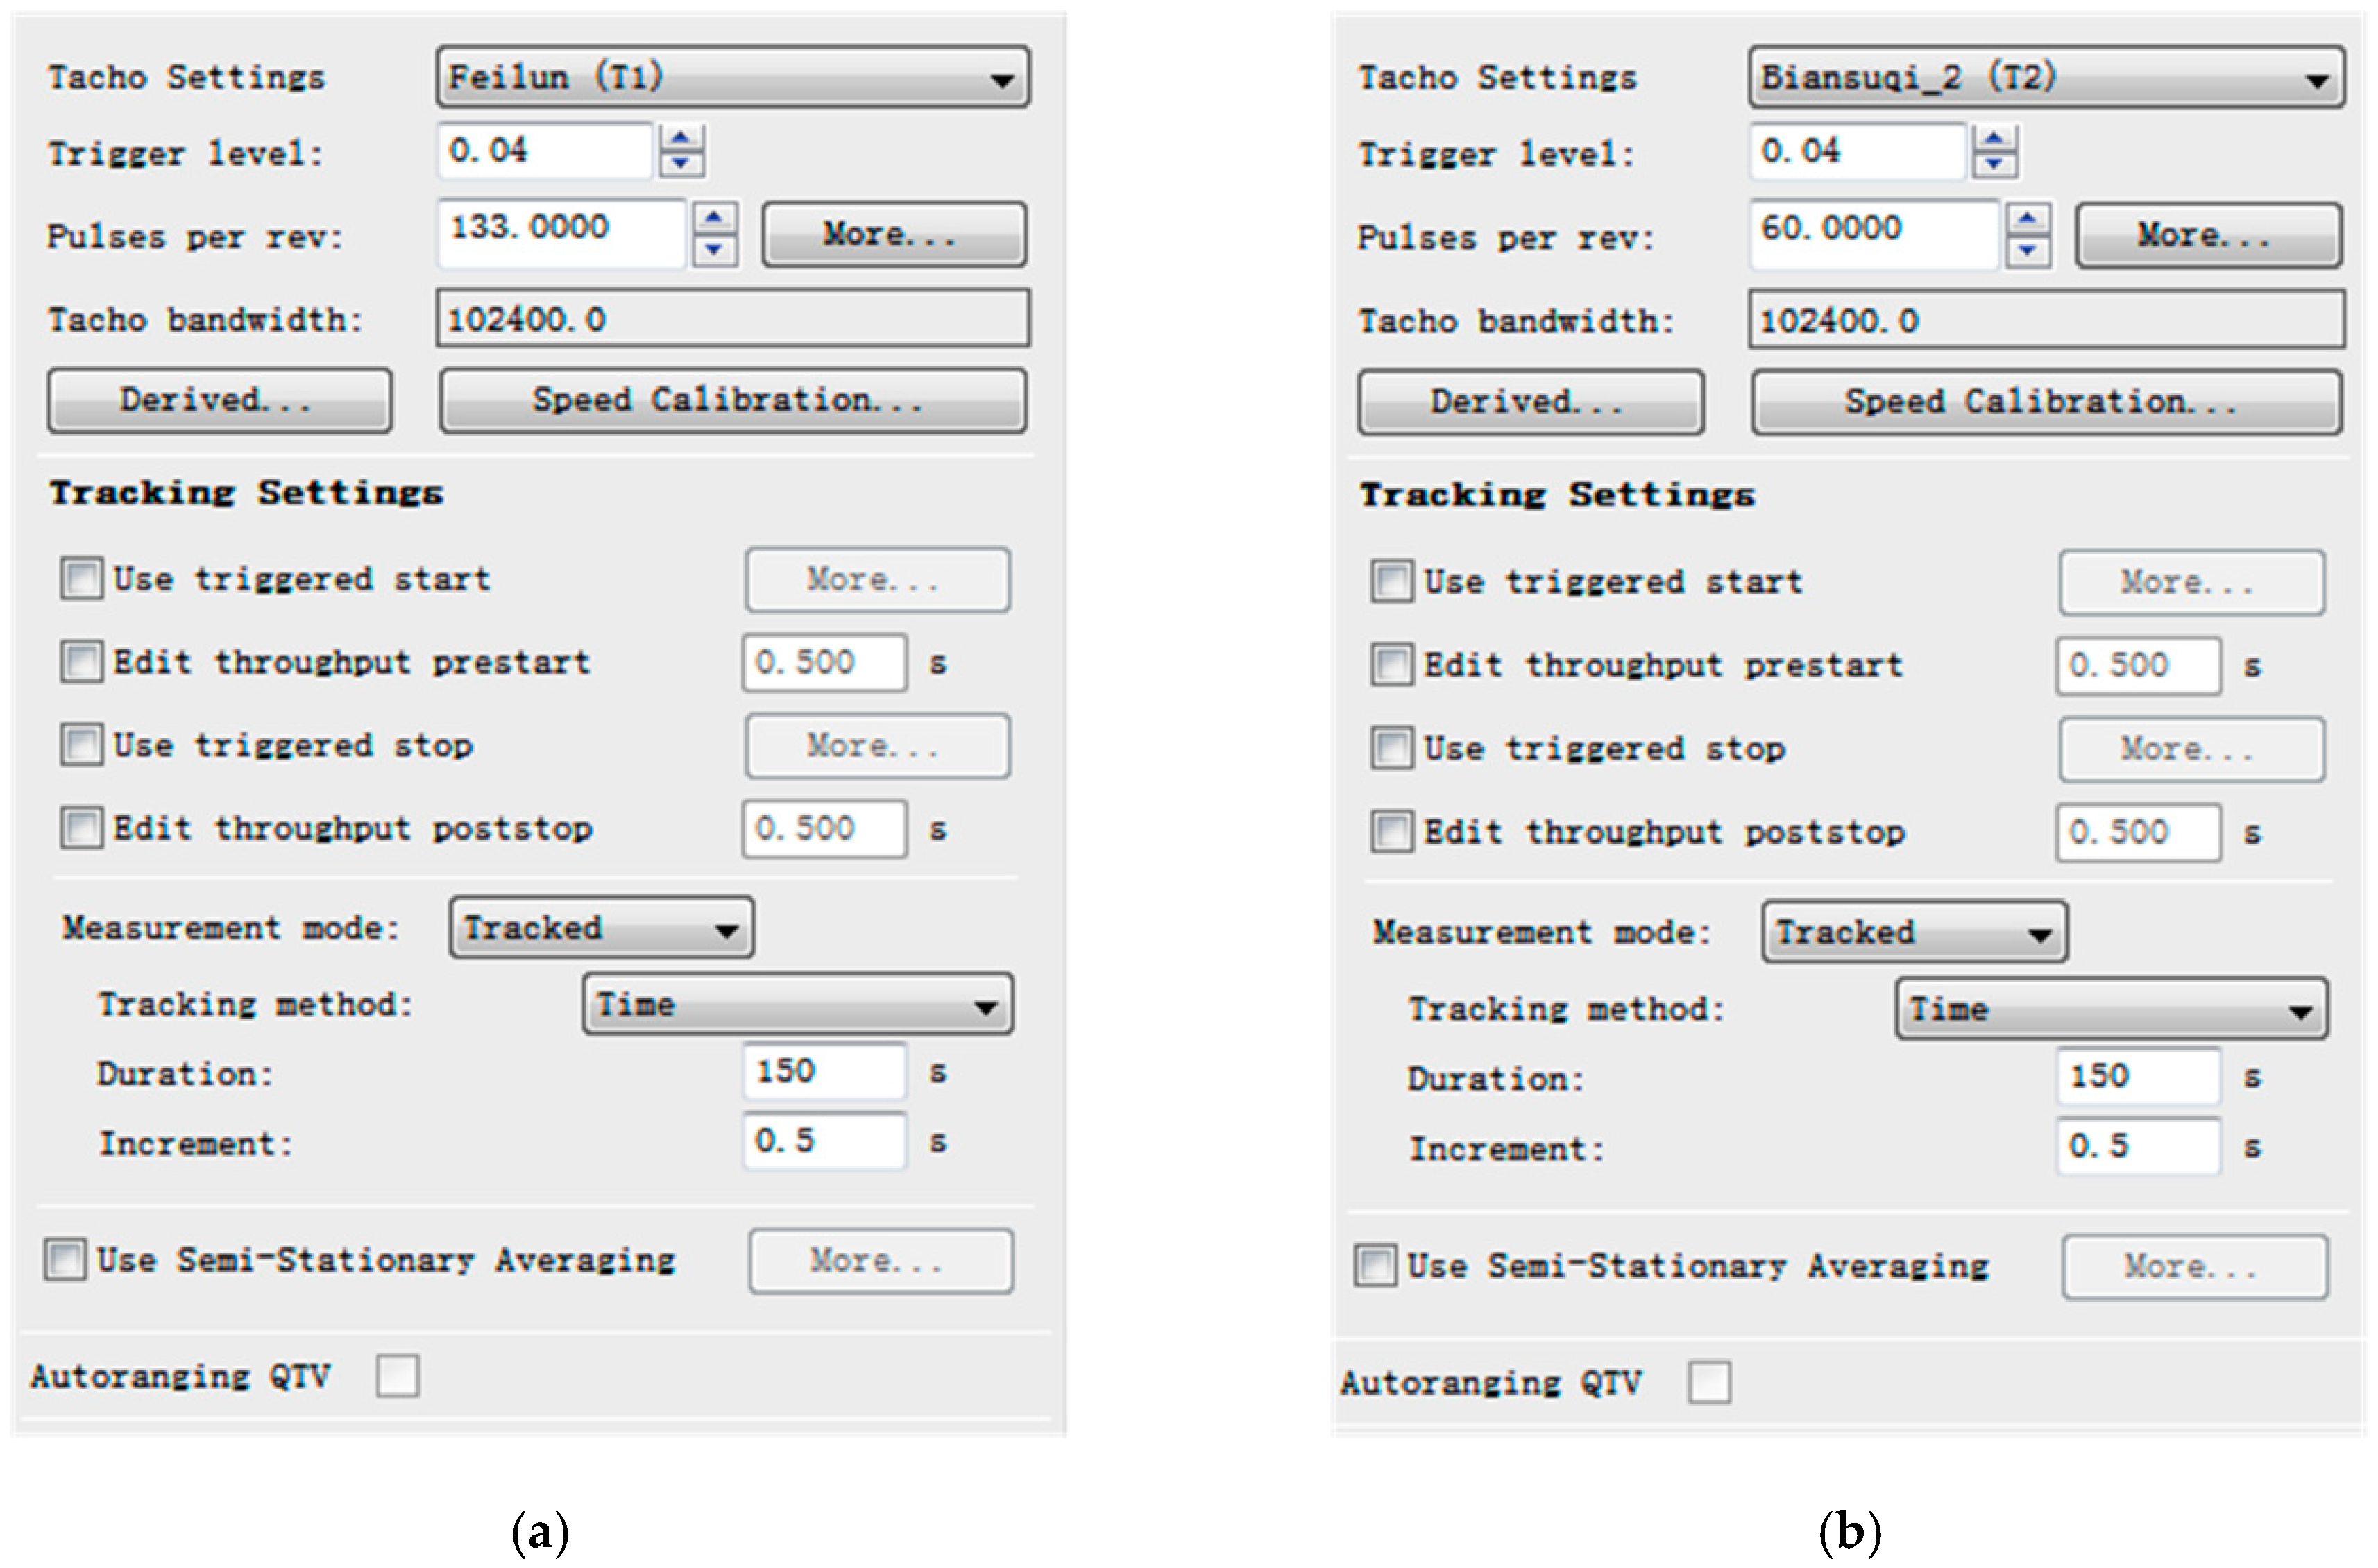
Task: Click More... beside Pulses per rev 133.0000
Action: [x=894, y=235]
